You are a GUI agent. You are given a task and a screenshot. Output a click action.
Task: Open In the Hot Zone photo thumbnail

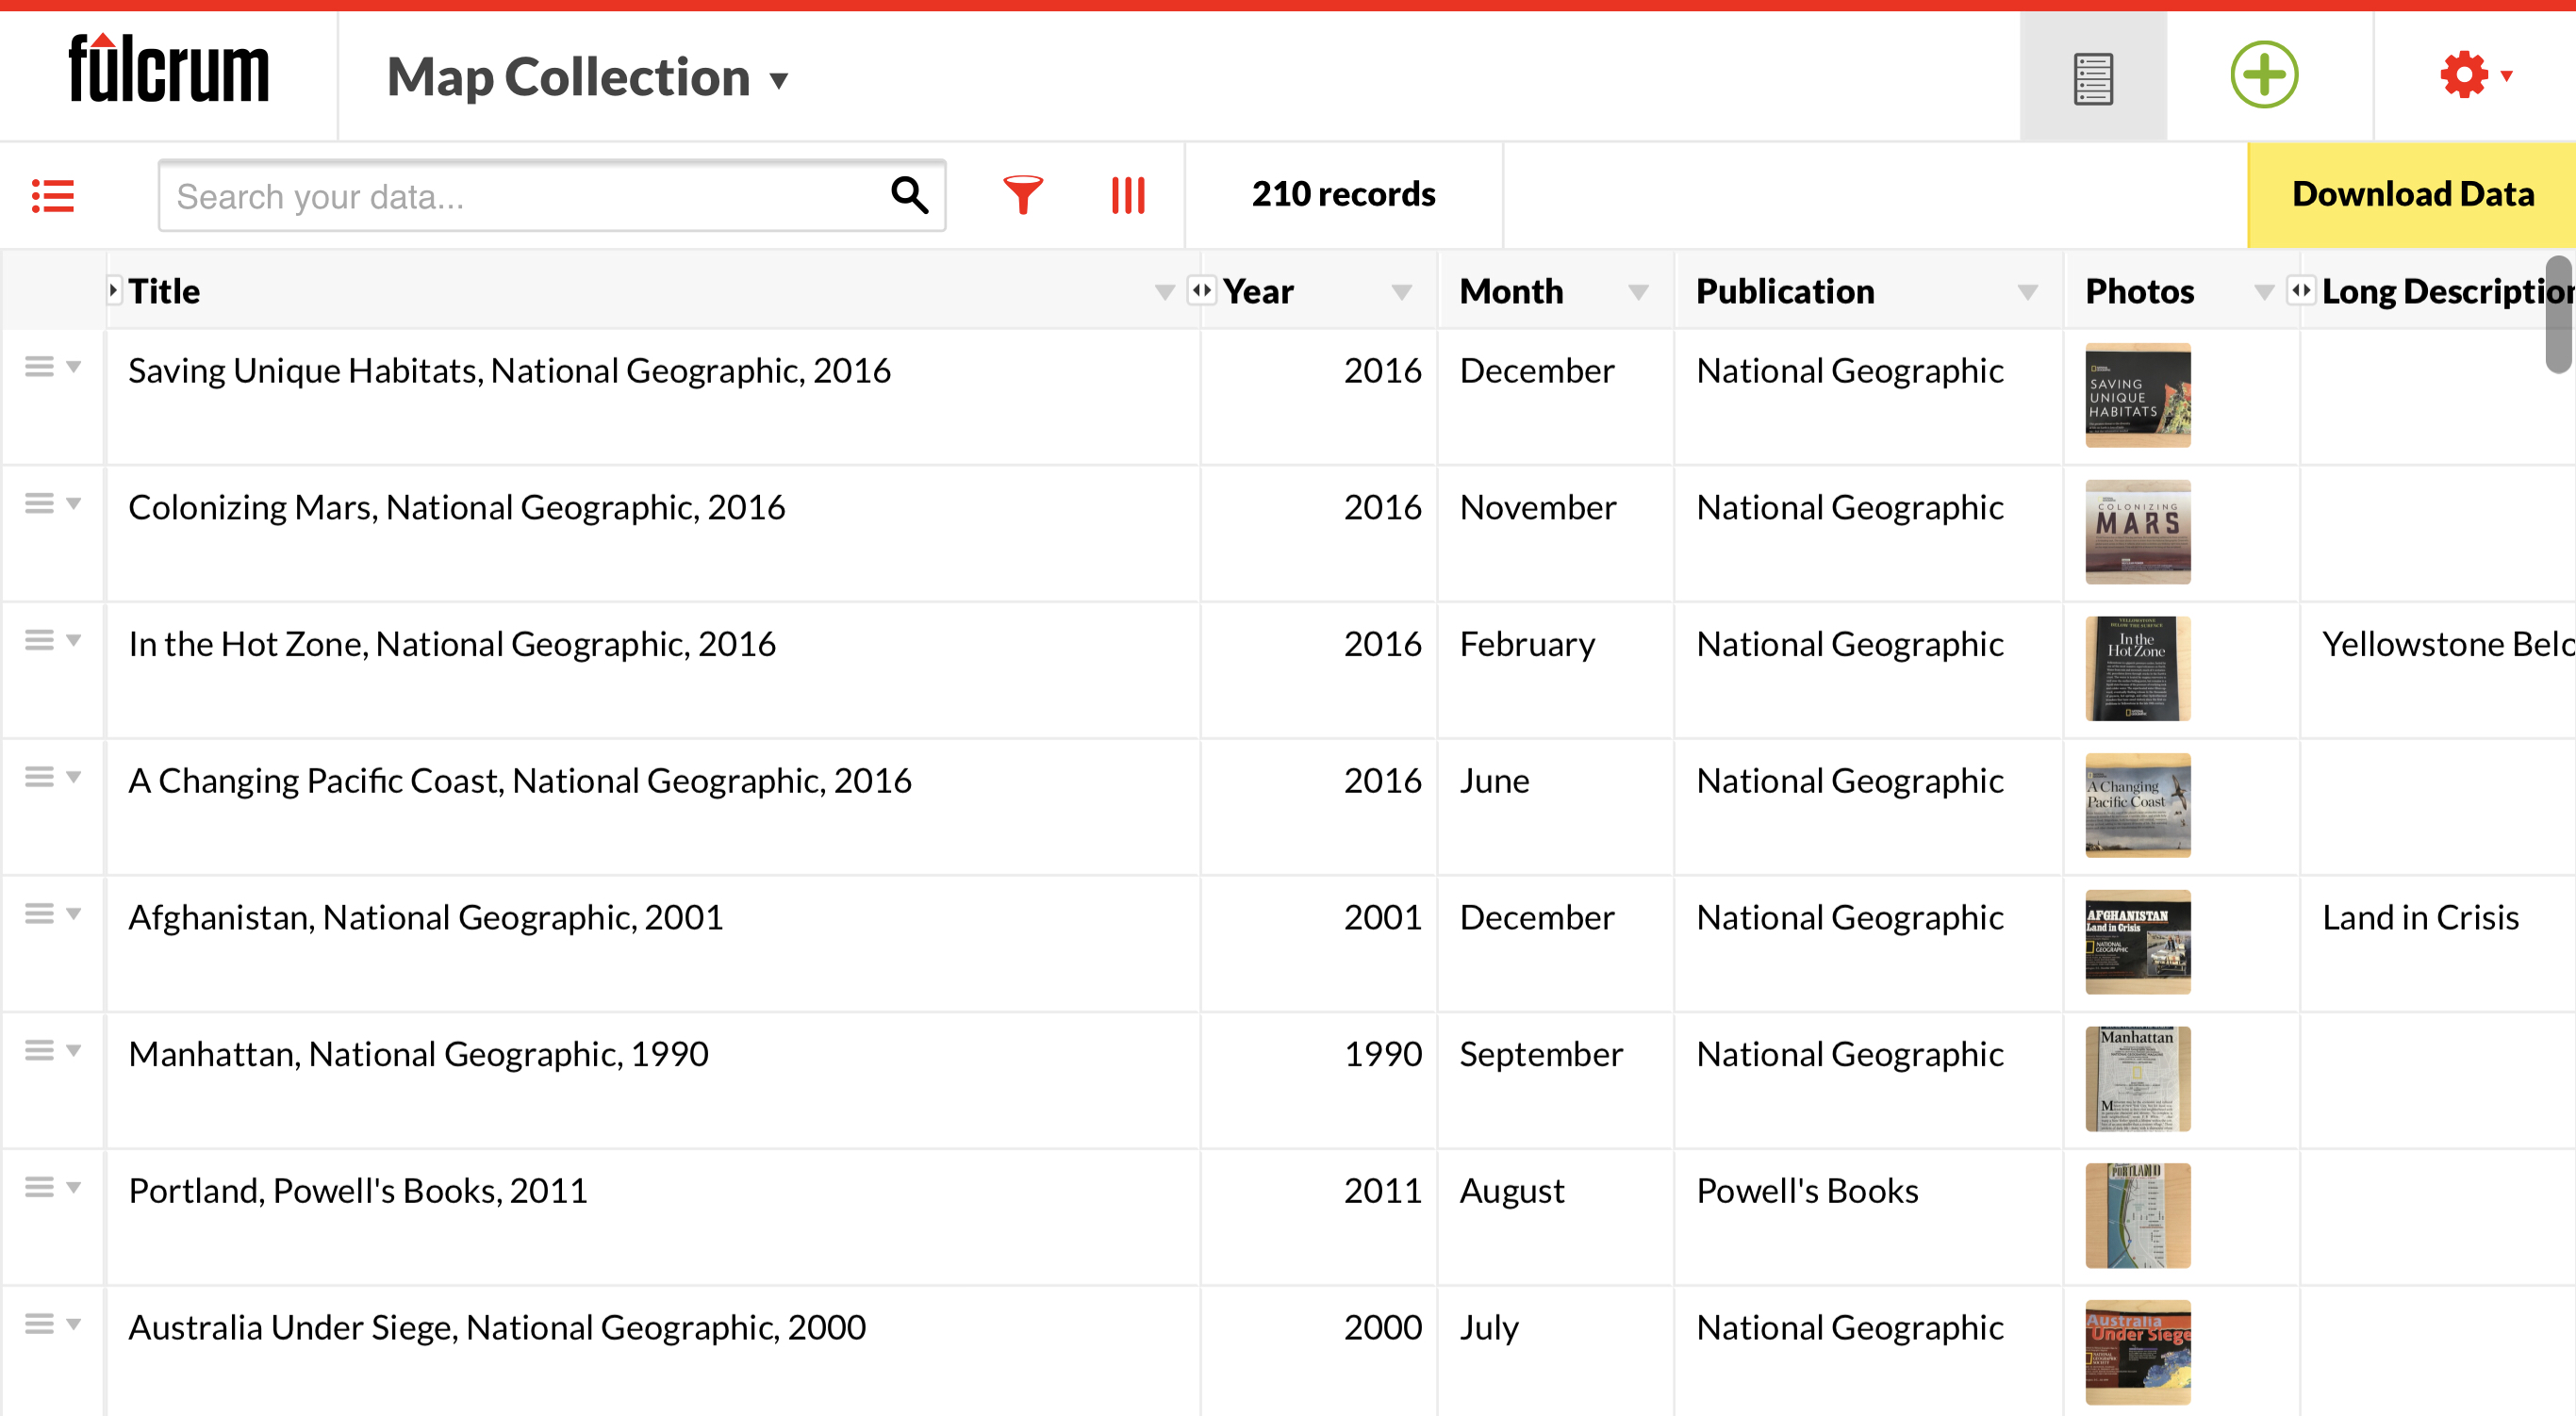point(2138,669)
